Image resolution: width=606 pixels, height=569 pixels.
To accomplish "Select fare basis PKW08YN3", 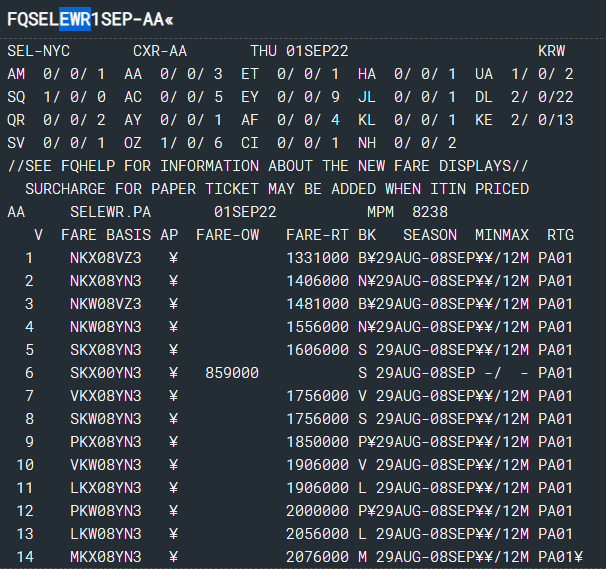I will click(x=106, y=511).
